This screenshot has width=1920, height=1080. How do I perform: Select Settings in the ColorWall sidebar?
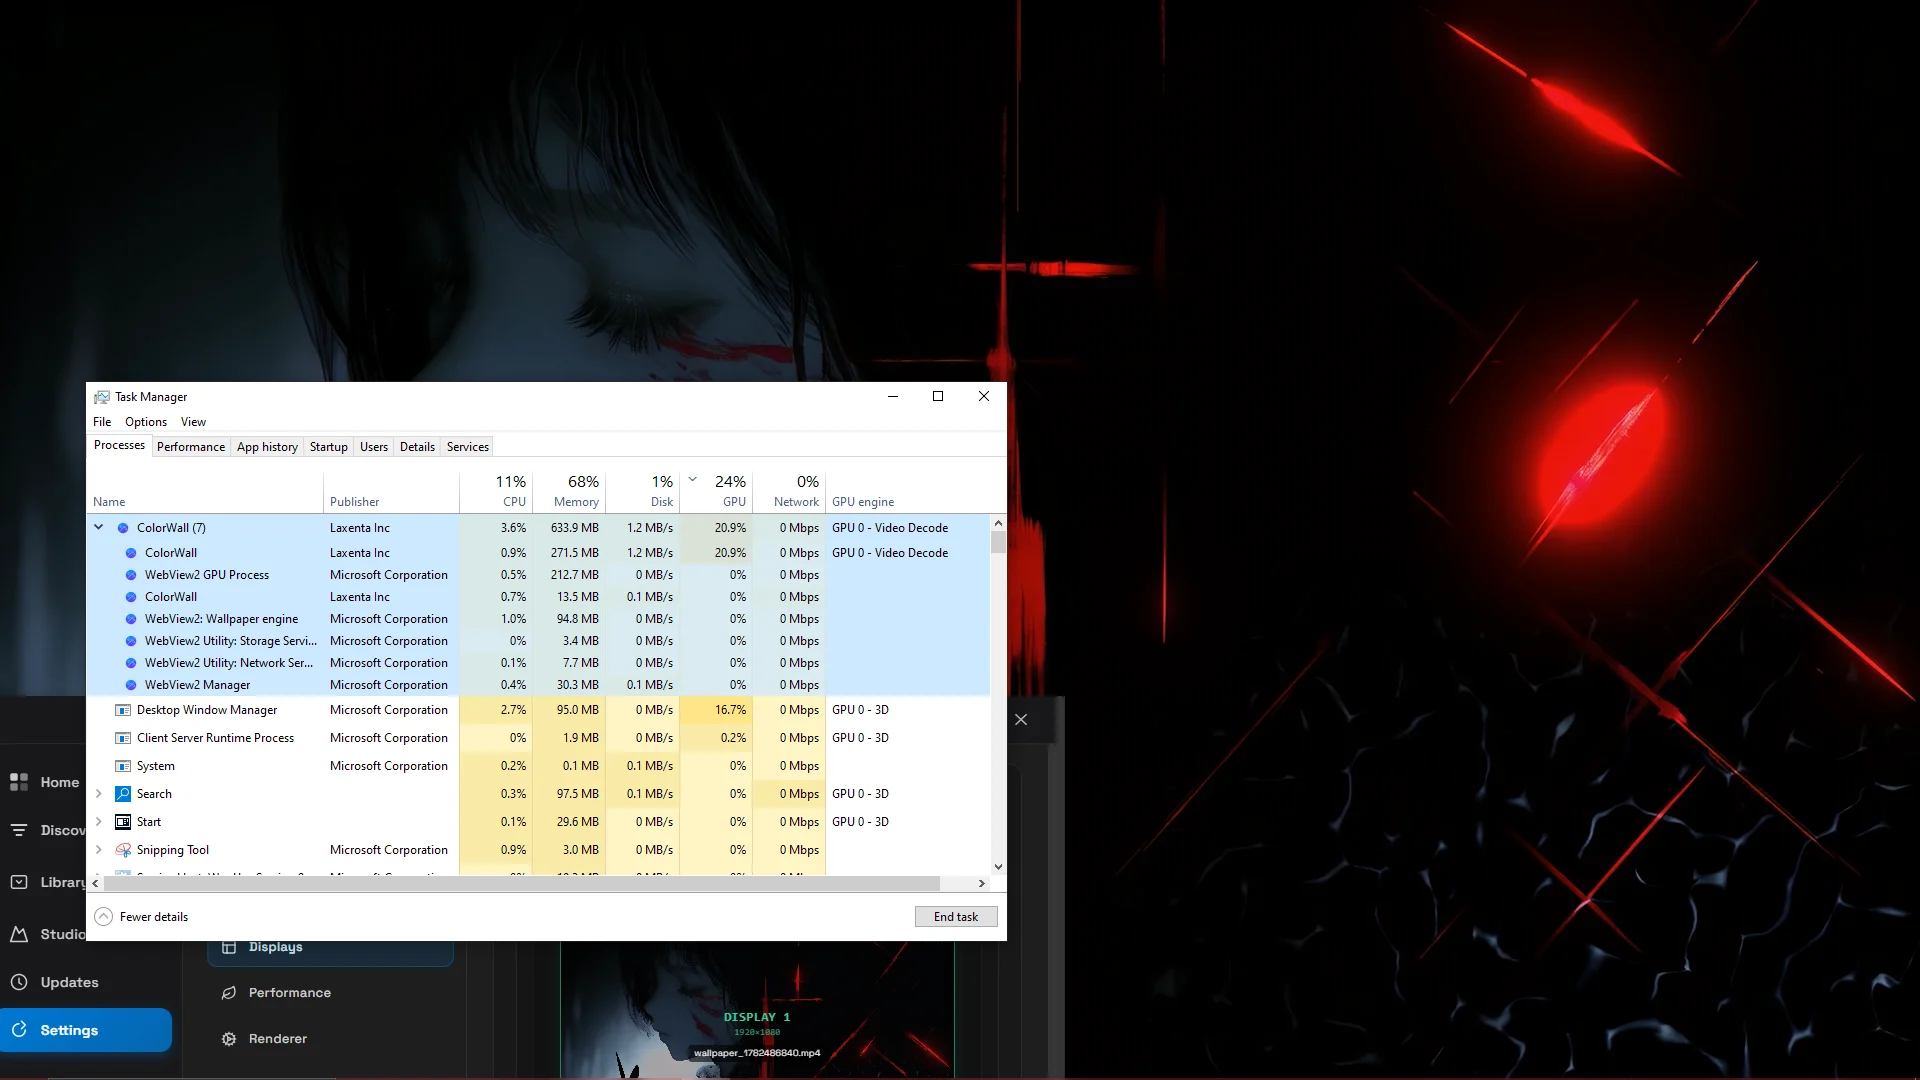(x=86, y=1030)
